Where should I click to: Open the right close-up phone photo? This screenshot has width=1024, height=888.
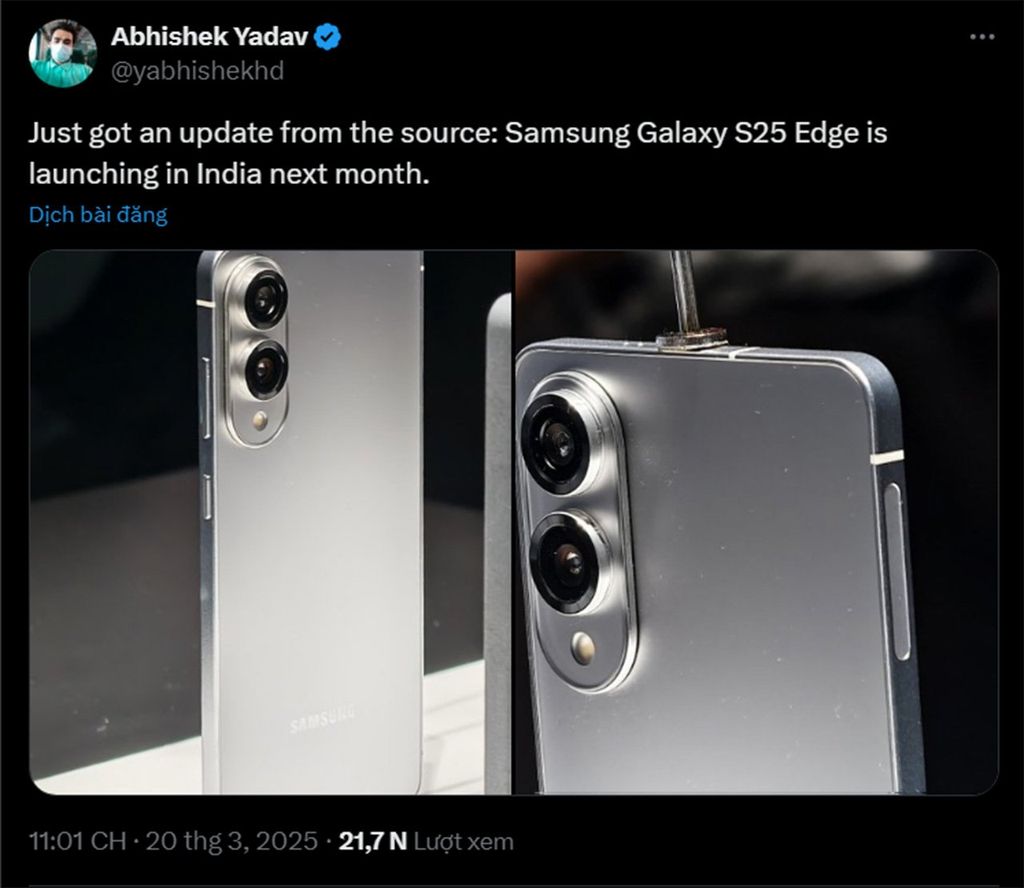click(x=758, y=522)
